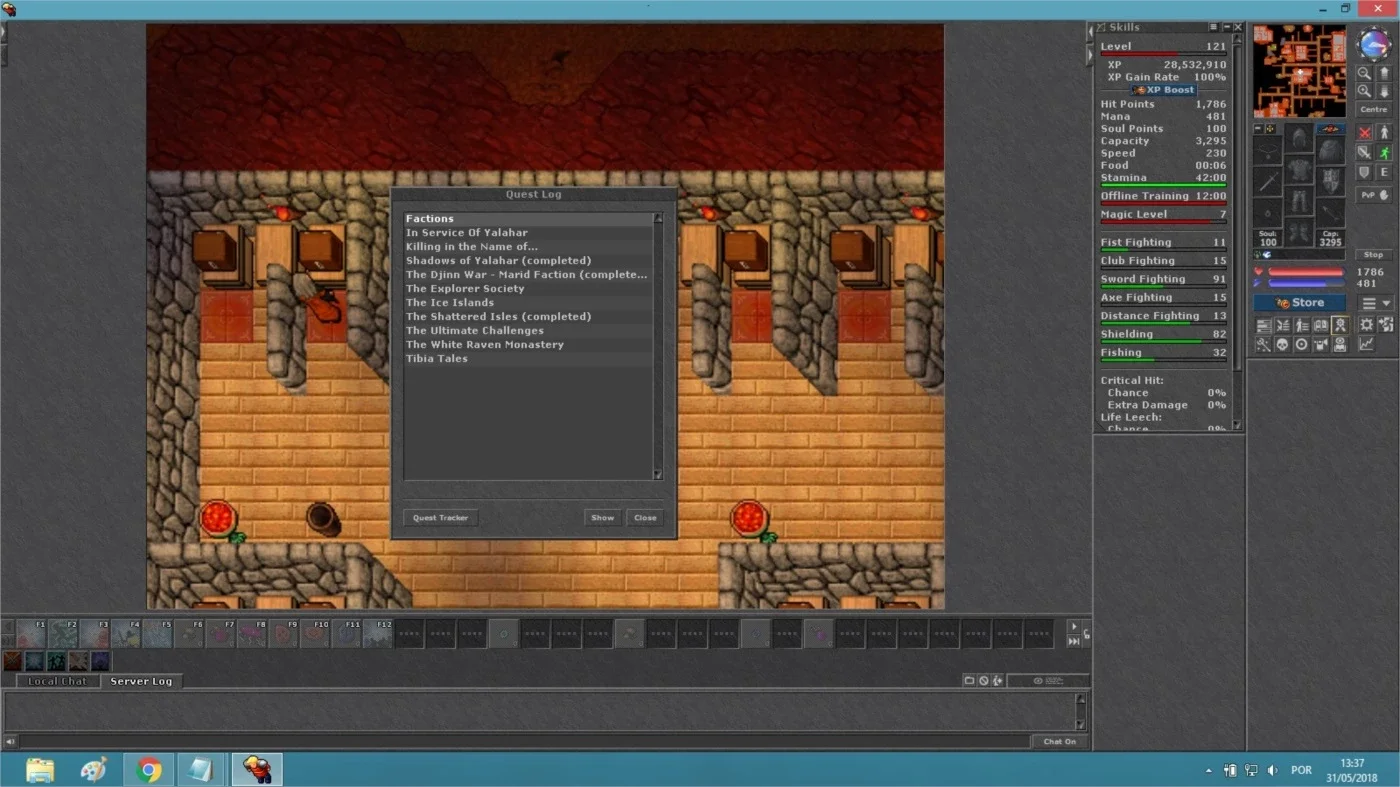This screenshot has width=1400, height=787.
Task: Click the ammunition arrow slot
Action: pyautogui.click(x=1331, y=212)
